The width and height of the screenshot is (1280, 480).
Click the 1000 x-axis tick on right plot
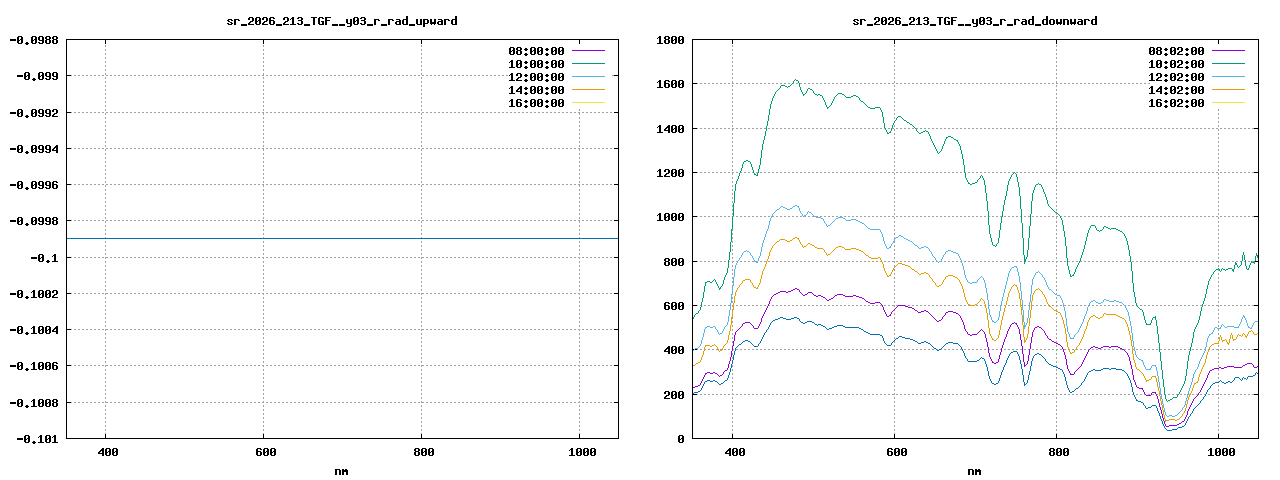point(1219,452)
